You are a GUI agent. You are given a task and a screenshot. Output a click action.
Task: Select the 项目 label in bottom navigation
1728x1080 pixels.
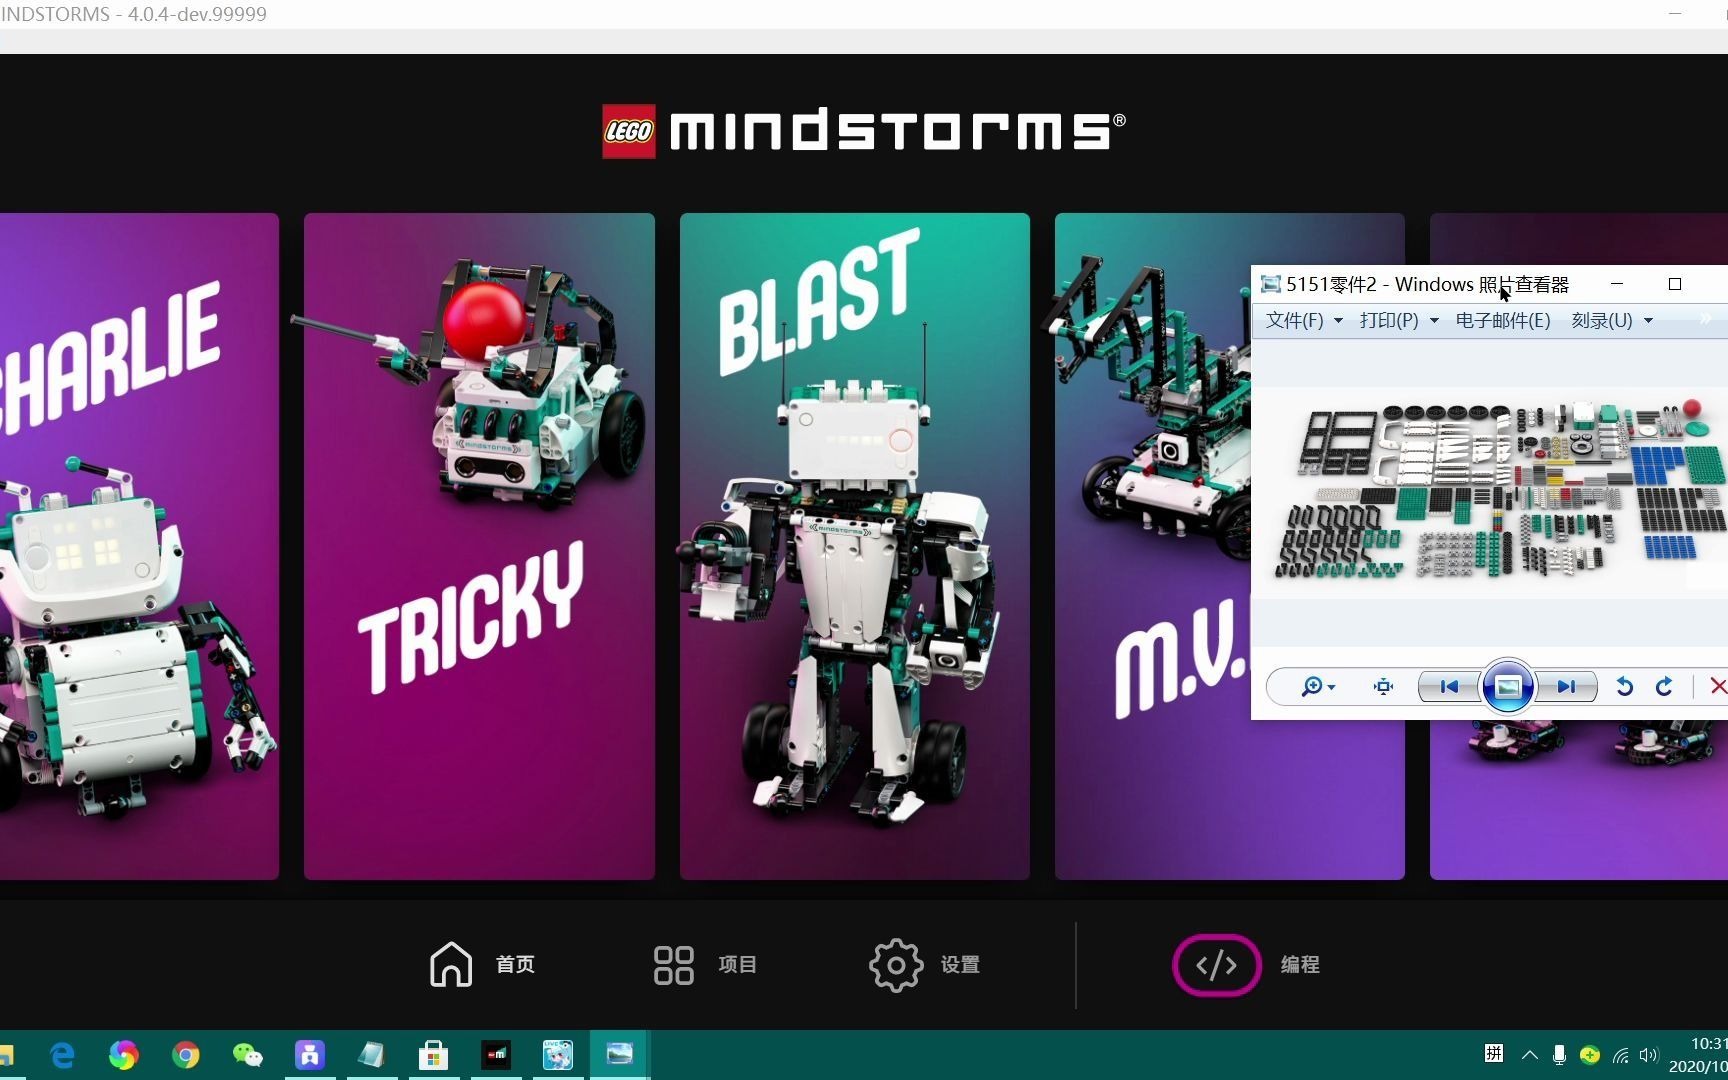pos(737,965)
